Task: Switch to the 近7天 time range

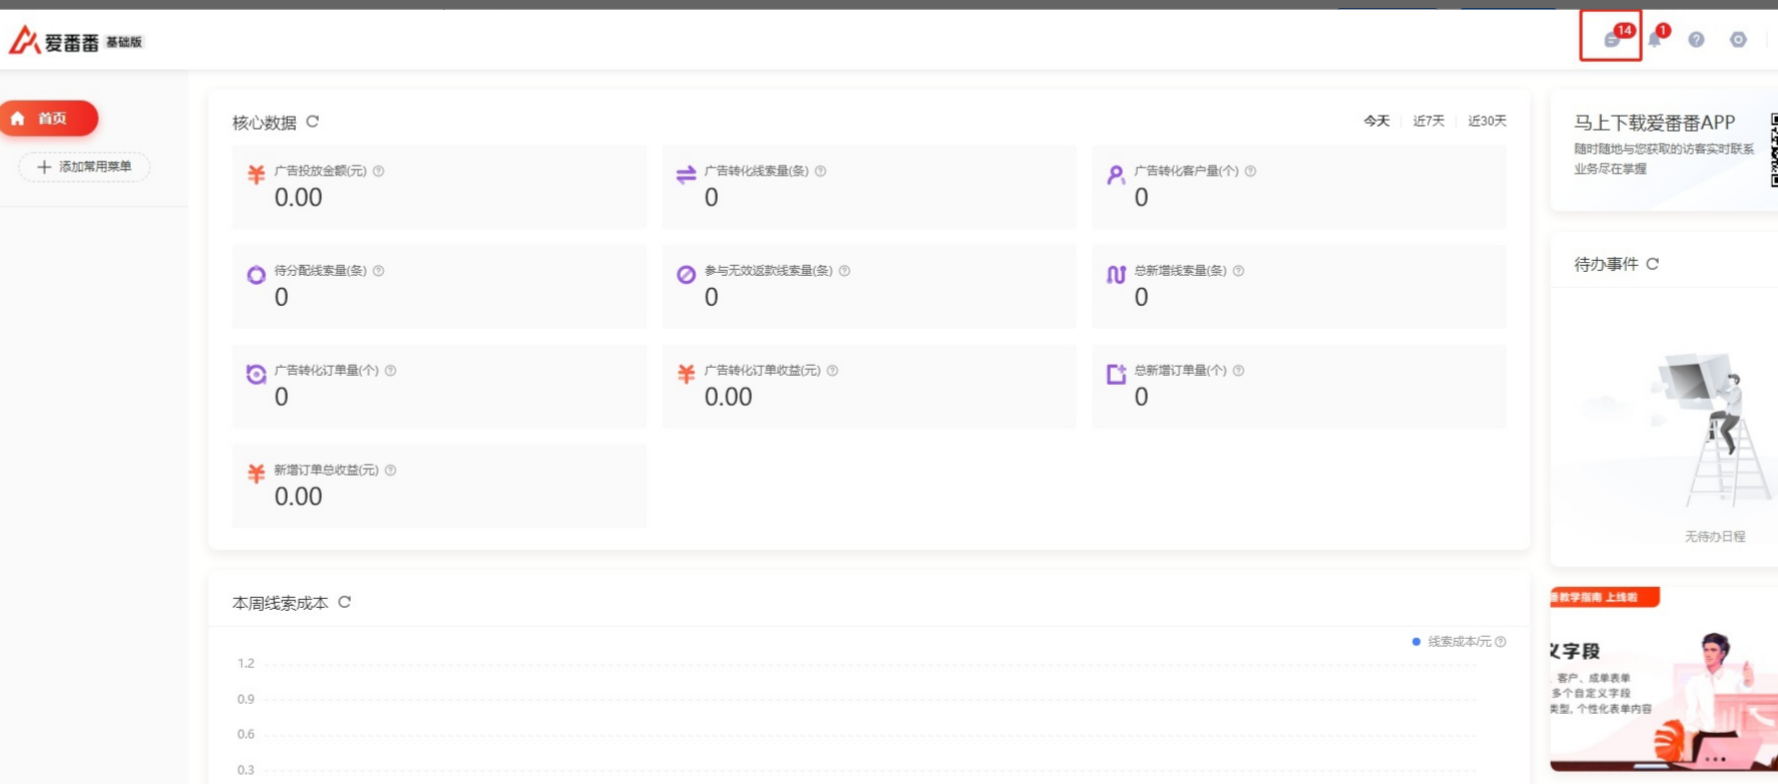Action: point(1428,121)
